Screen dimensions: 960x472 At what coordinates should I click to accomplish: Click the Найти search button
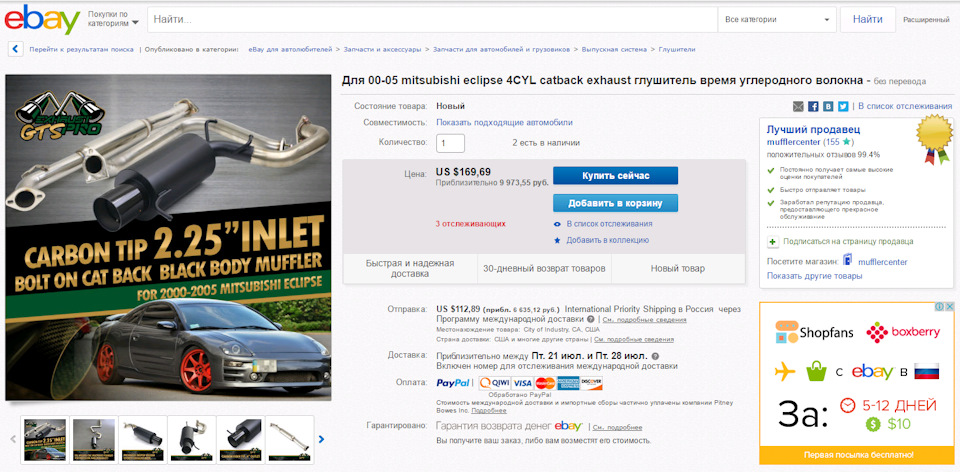click(868, 20)
